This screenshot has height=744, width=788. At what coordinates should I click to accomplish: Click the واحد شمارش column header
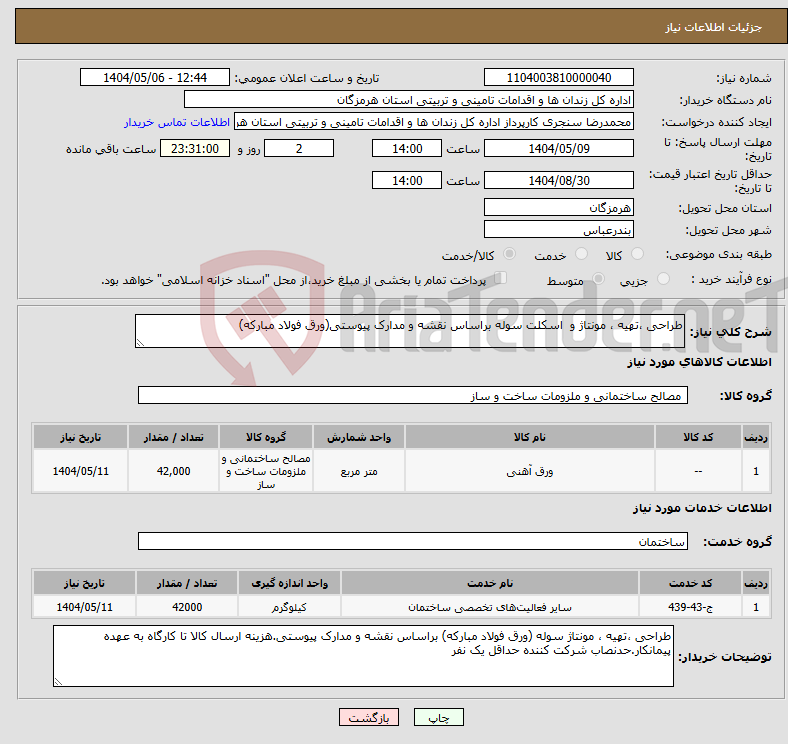point(359,437)
